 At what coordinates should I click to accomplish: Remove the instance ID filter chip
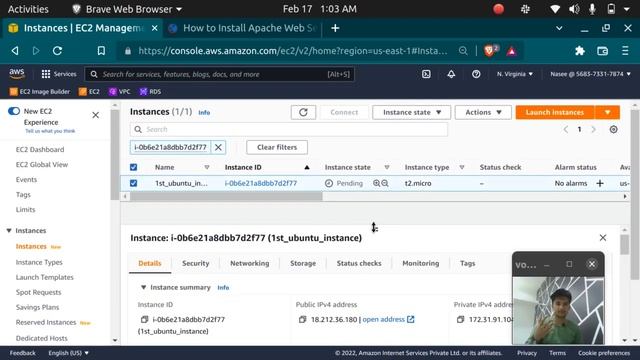tap(218, 147)
